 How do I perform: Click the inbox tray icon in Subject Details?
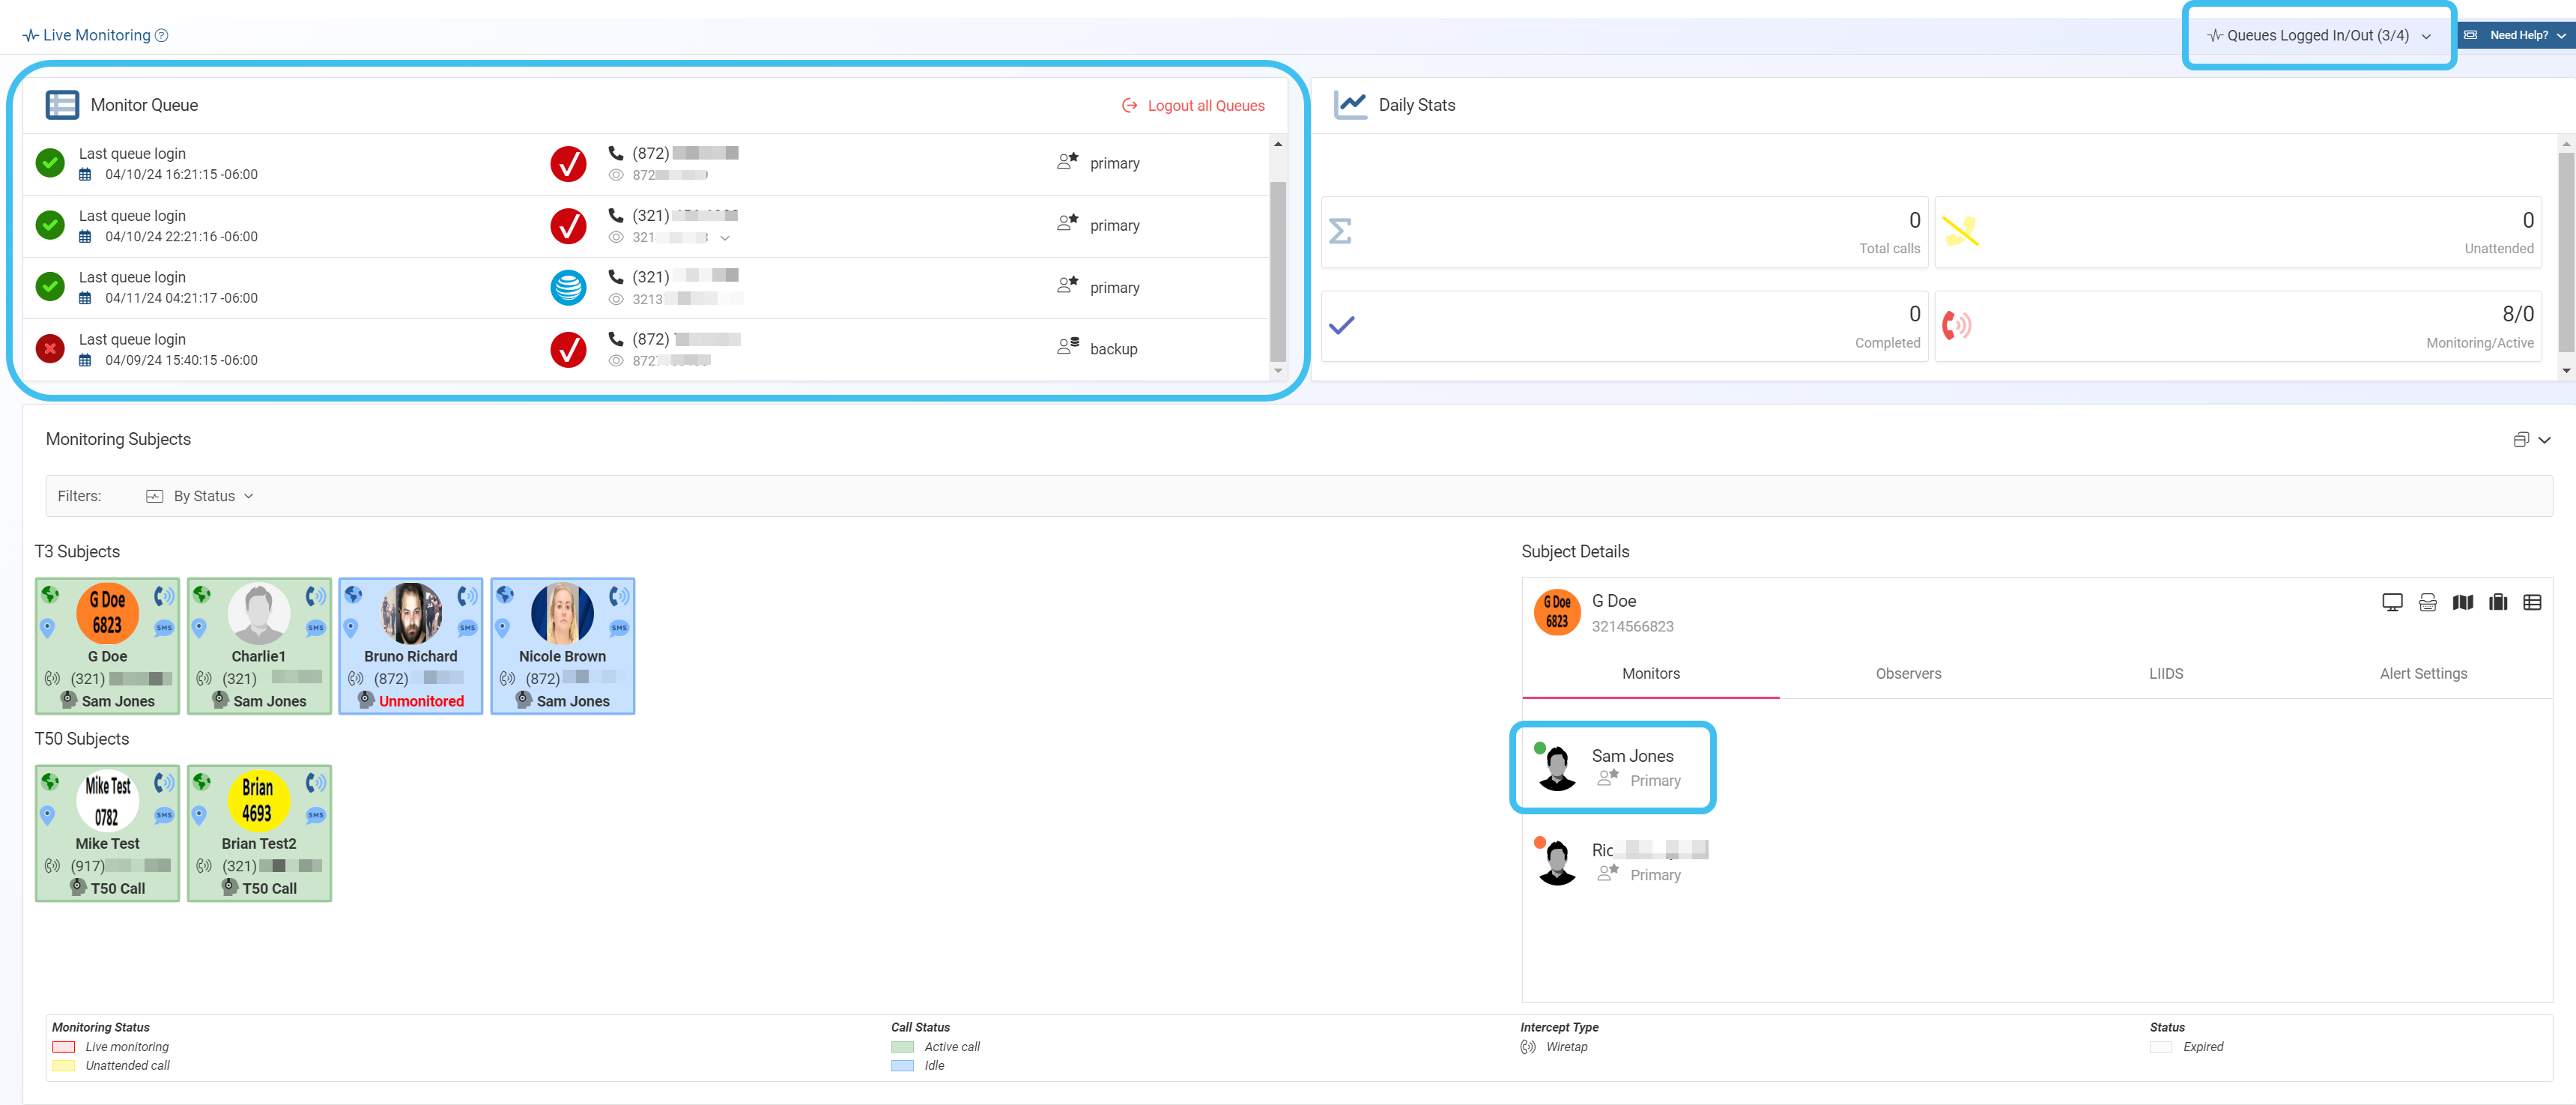tap(2427, 602)
